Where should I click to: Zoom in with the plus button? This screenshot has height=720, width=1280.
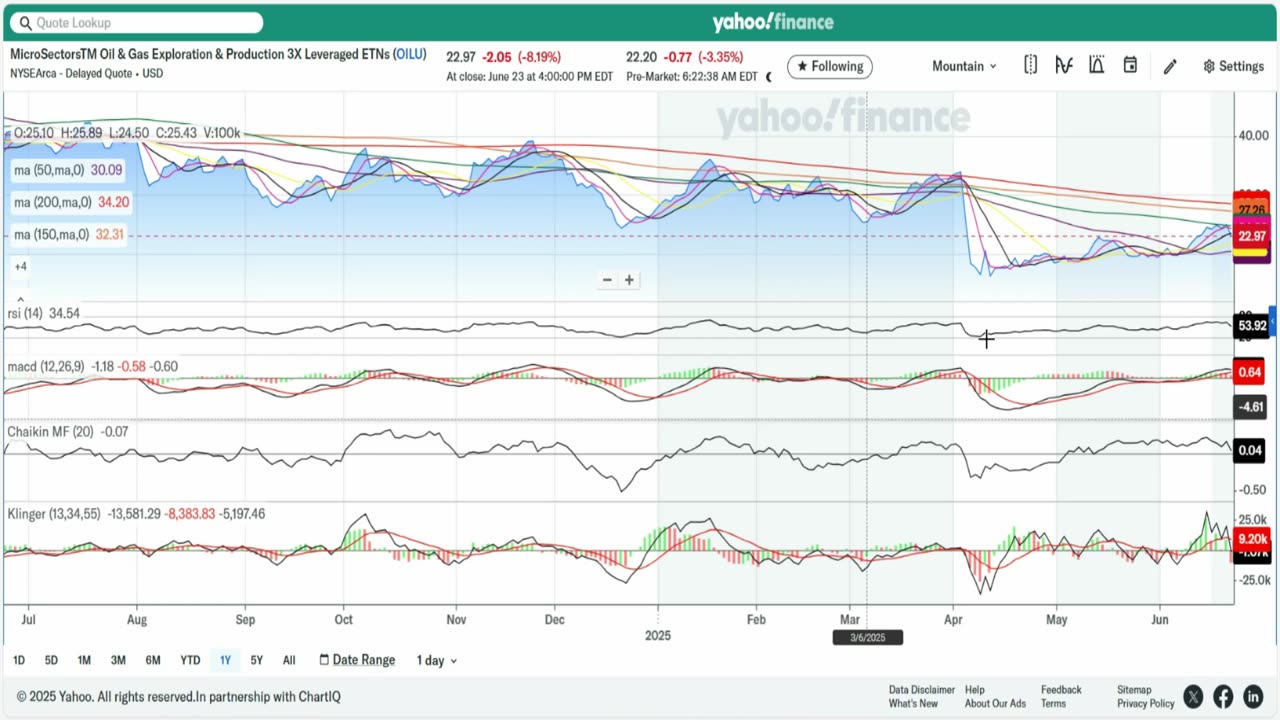point(629,280)
